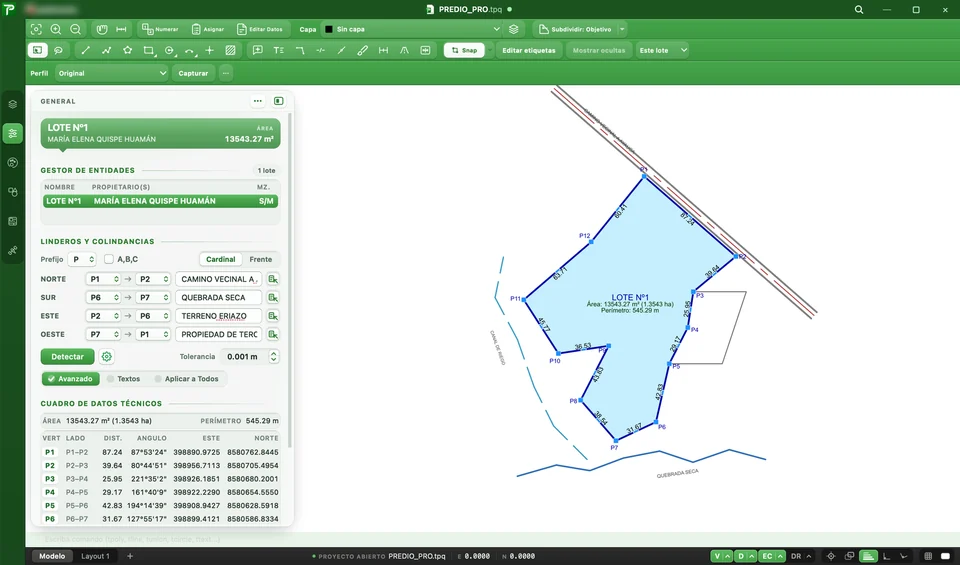Viewport: 960px width, 565px height.
Task: Click the Asignar button
Action: (208, 29)
